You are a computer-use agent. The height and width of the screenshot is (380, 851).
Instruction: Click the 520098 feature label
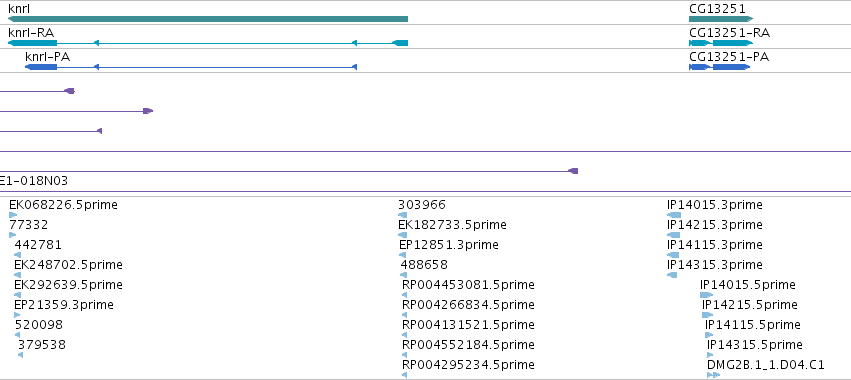[39, 325]
